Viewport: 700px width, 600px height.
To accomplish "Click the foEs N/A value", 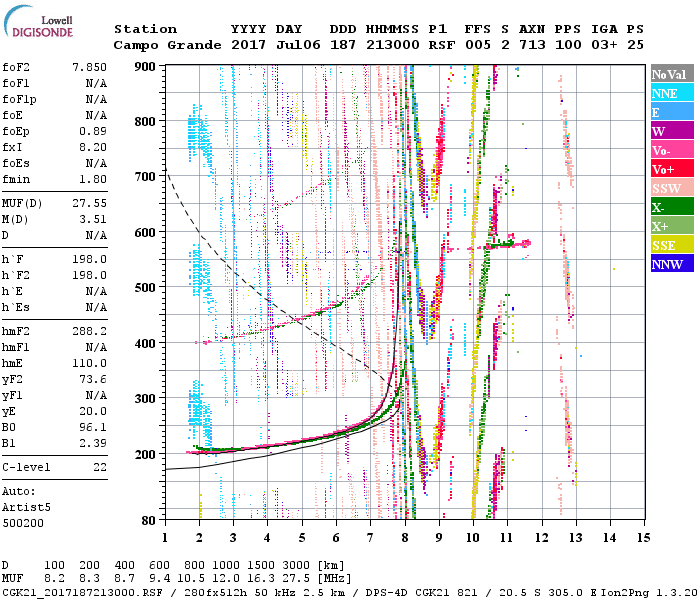I will tap(96, 163).
